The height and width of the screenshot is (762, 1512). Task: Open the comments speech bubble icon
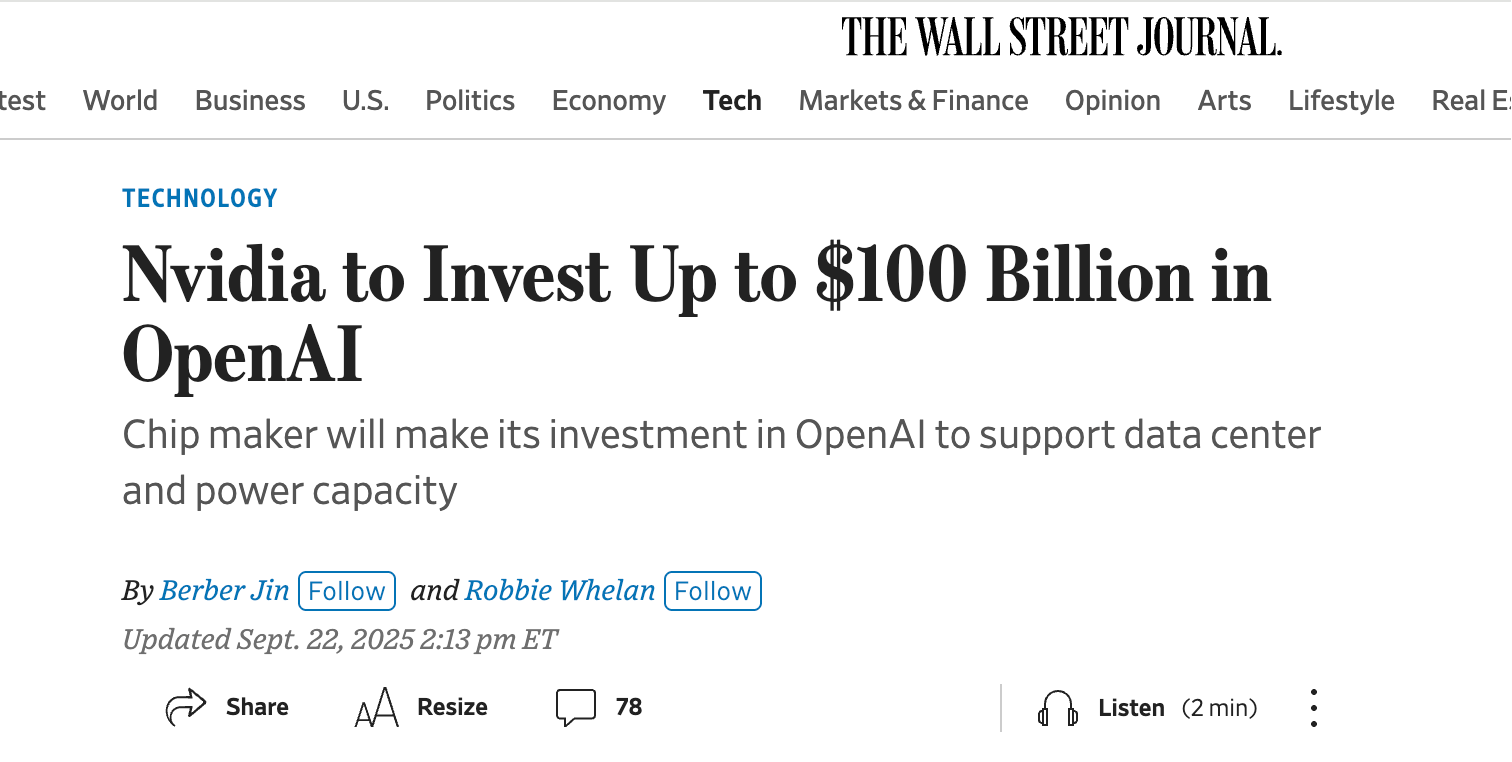575,707
